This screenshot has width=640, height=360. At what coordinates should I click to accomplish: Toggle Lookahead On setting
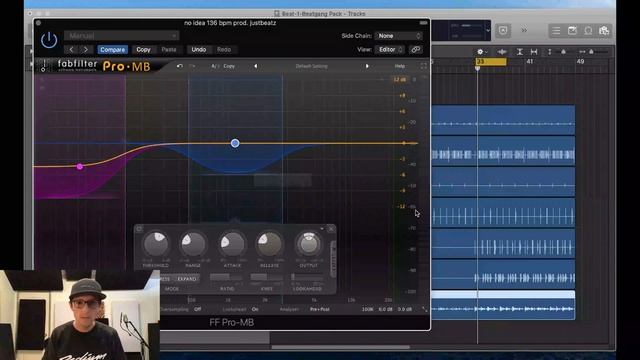[x=255, y=309]
